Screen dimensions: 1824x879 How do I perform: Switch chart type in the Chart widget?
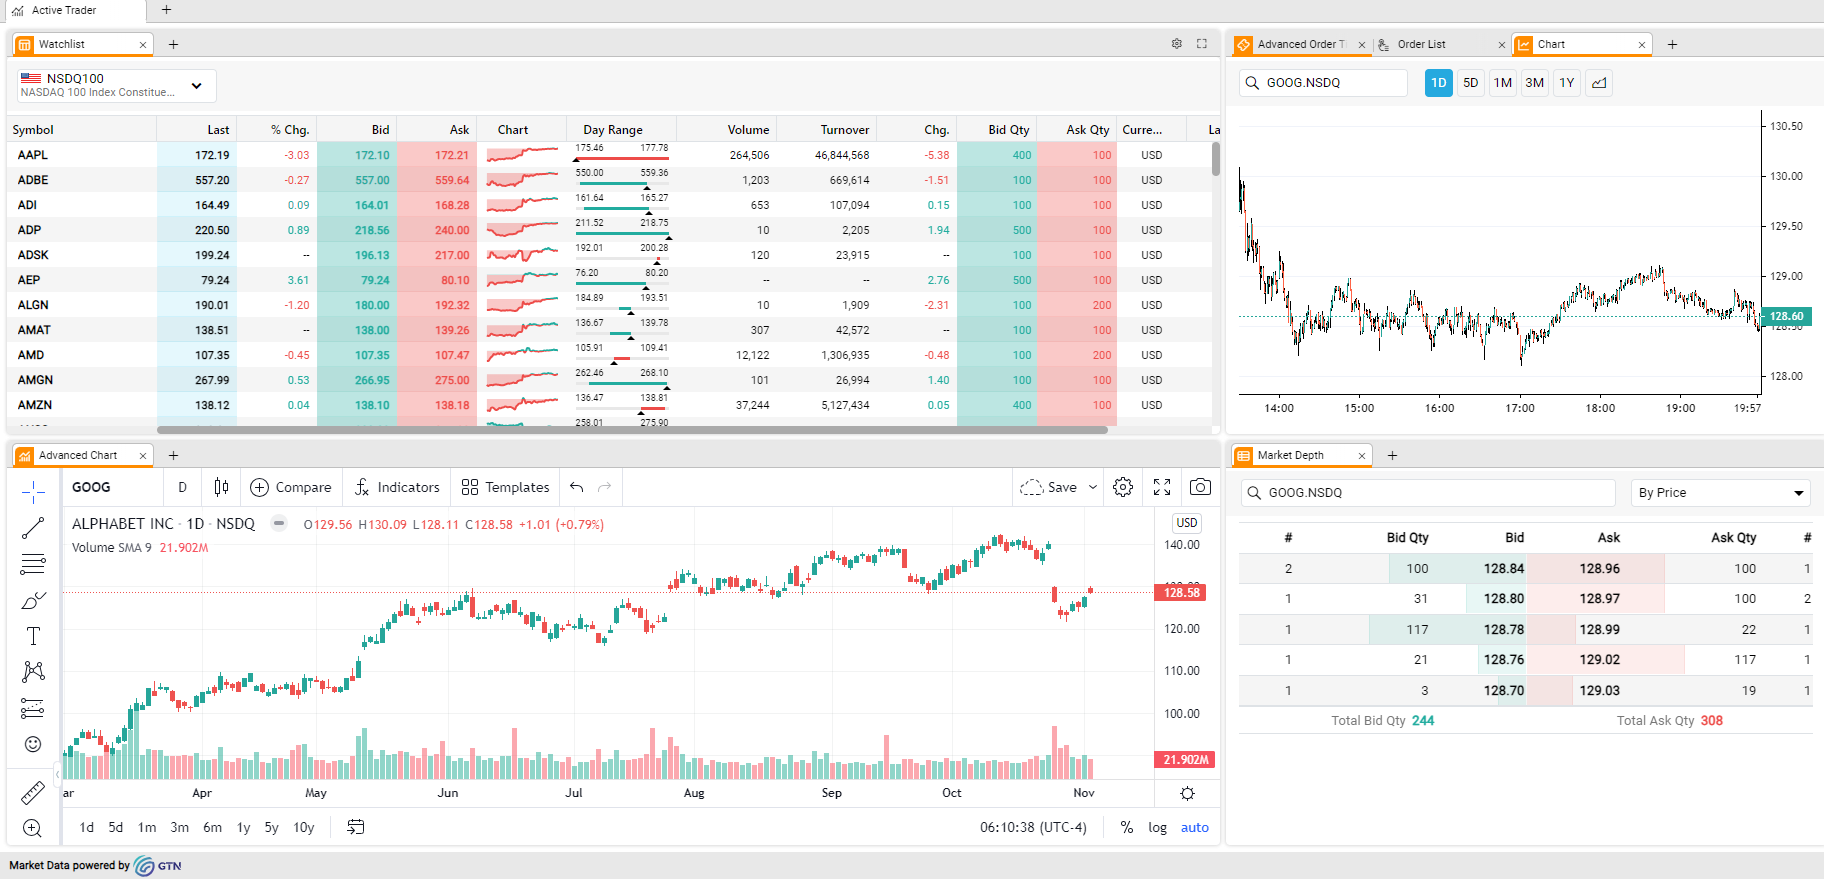click(x=1599, y=83)
